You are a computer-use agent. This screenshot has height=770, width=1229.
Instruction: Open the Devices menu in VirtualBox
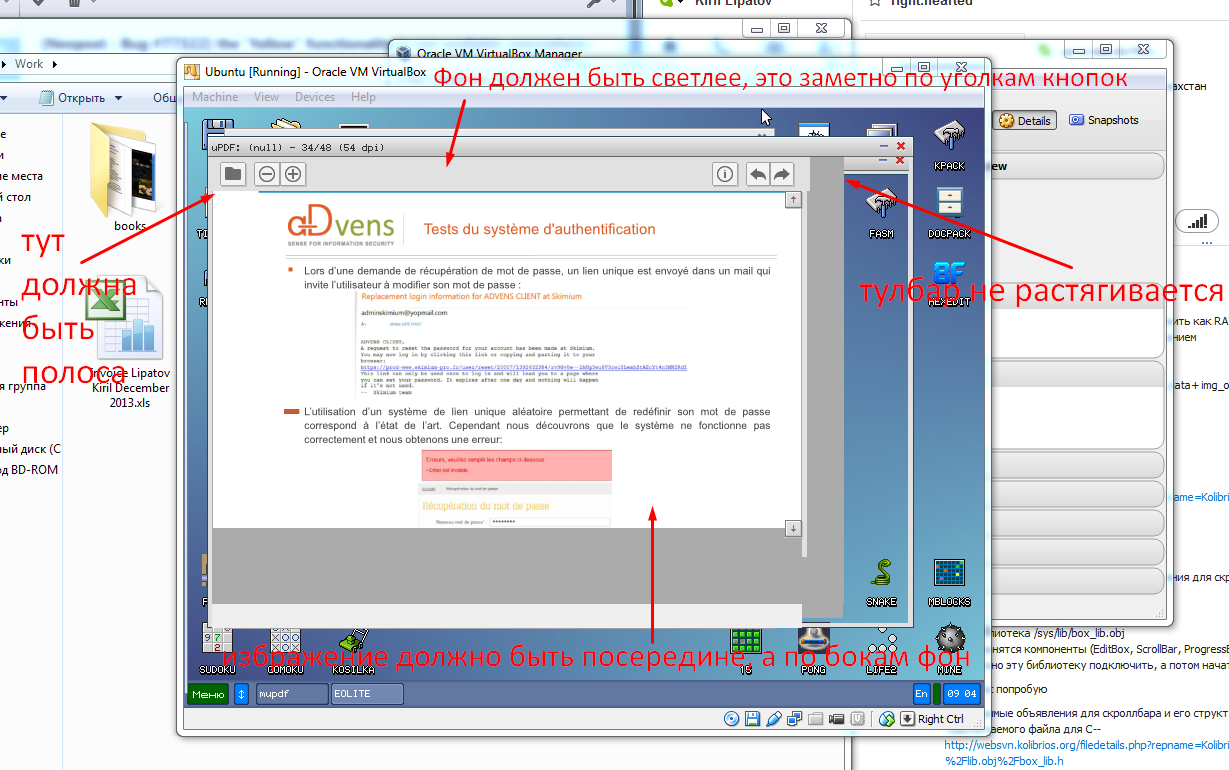coord(315,97)
